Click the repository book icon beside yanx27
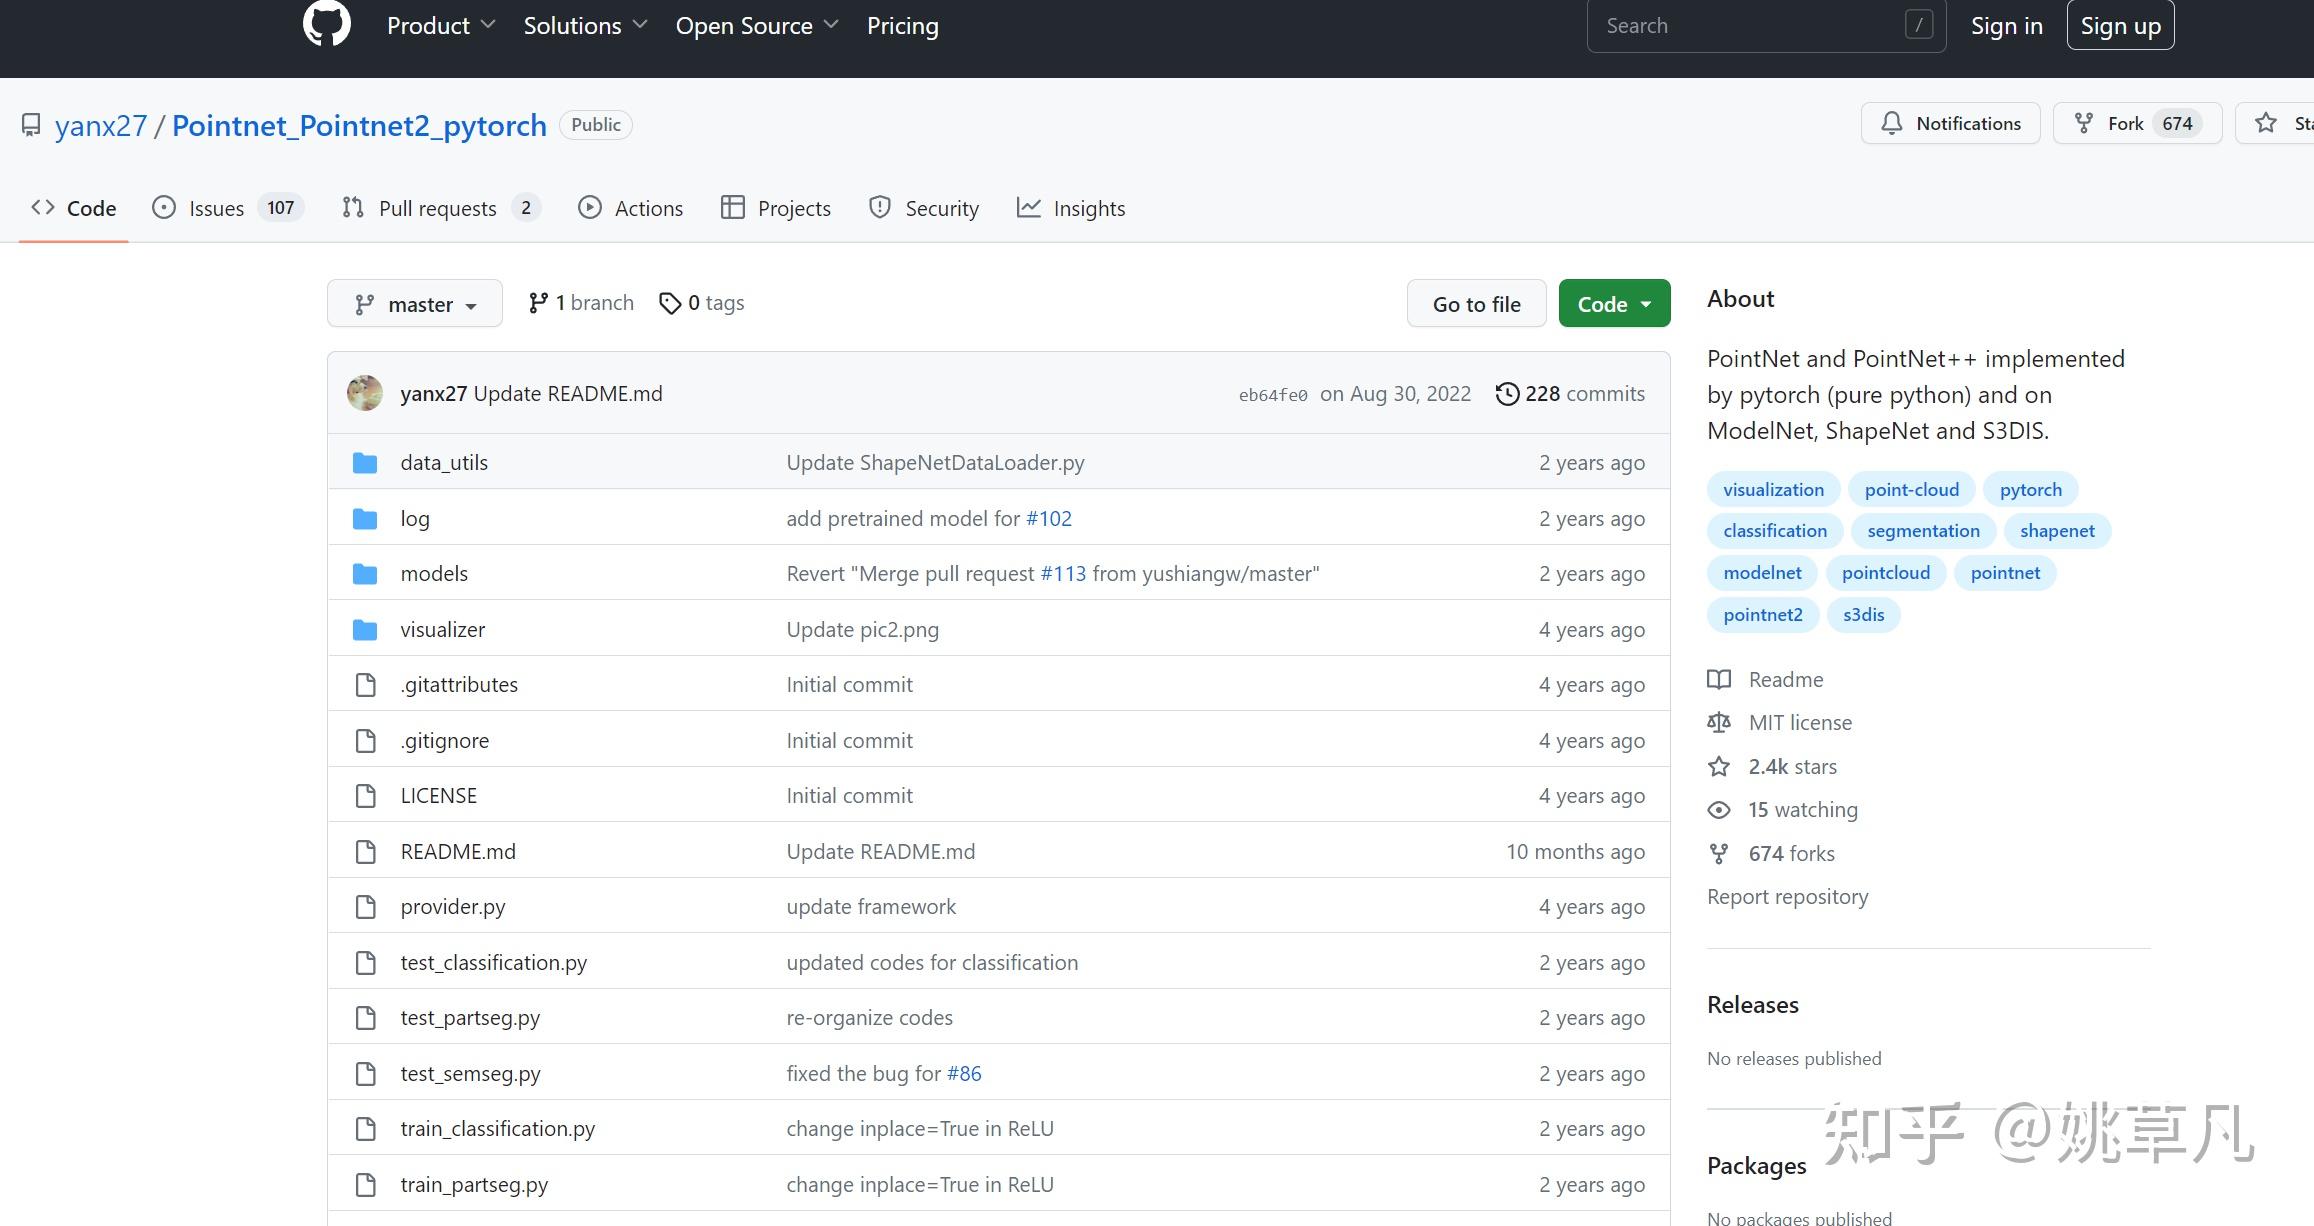This screenshot has width=2314, height=1226. (31, 125)
